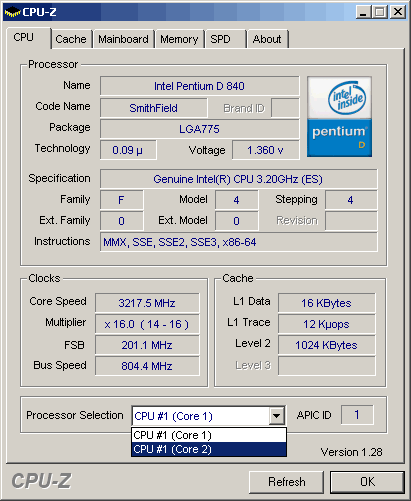Click the Genuine Intel(R) CPU 3.20GHz specification

[x=238, y=179]
